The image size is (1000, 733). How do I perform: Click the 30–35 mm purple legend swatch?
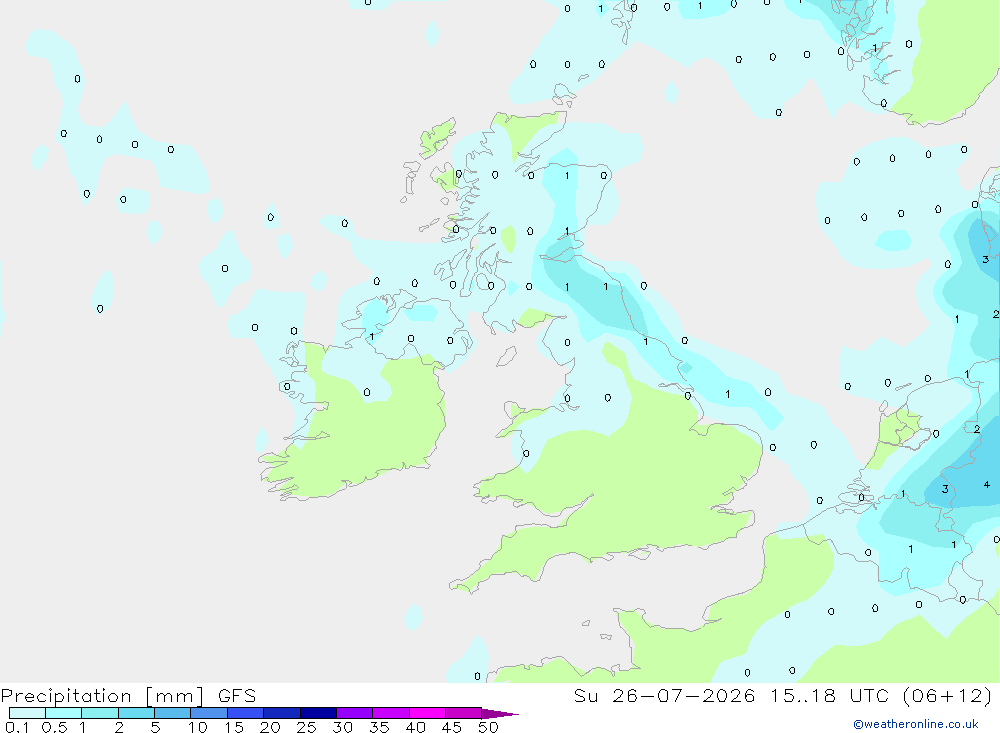(x=355, y=713)
